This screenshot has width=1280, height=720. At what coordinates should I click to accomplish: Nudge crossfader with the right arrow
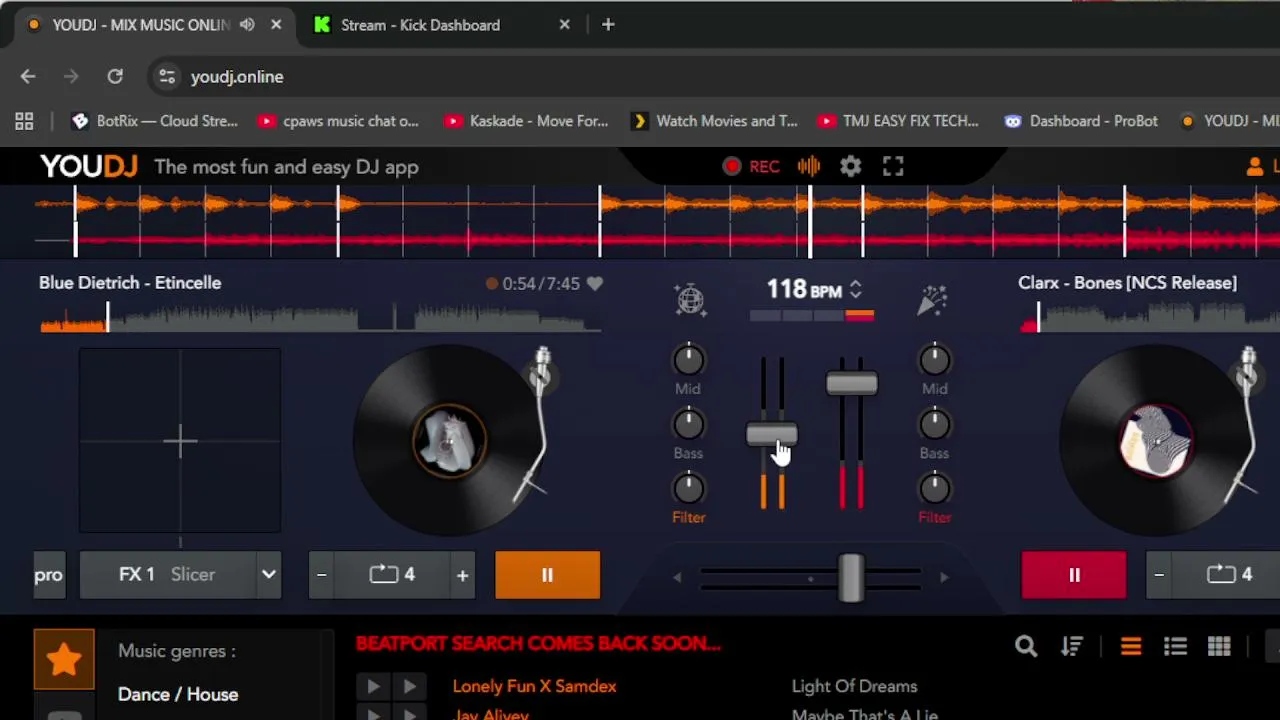[944, 577]
